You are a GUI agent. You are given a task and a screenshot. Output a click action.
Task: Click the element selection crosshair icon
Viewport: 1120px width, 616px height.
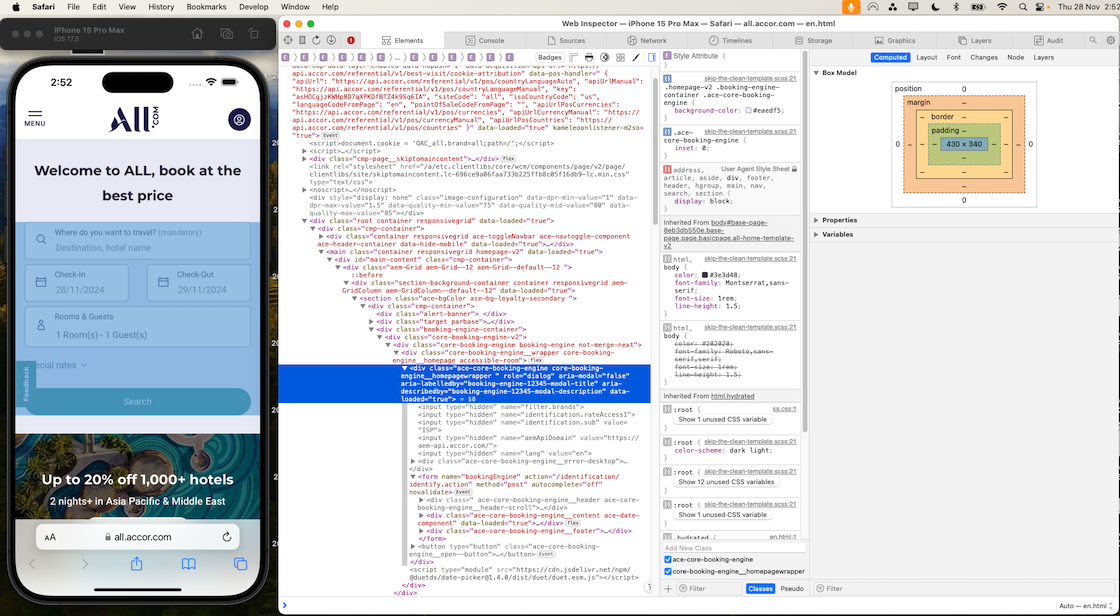coord(287,40)
